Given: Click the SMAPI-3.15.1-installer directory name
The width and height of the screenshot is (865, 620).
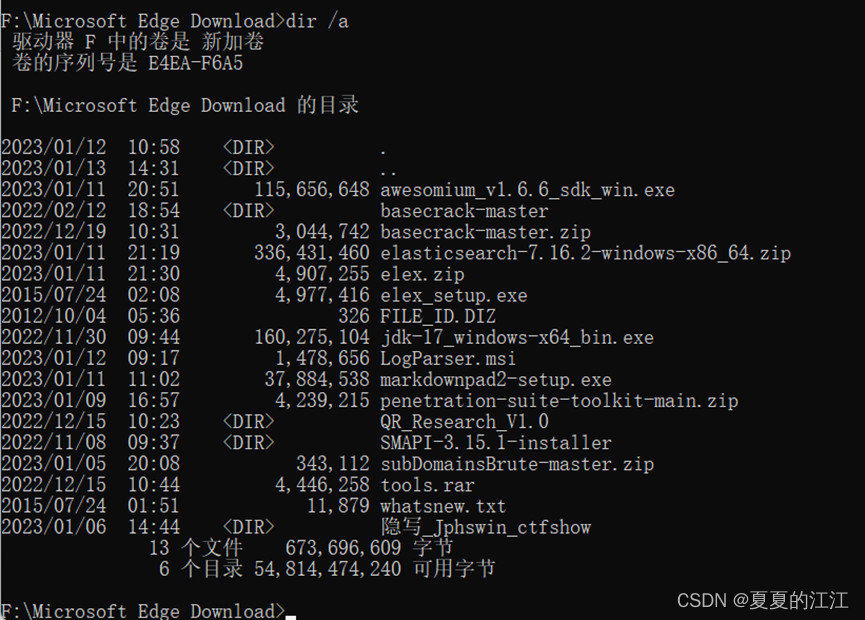Looking at the screenshot, I should (x=495, y=443).
